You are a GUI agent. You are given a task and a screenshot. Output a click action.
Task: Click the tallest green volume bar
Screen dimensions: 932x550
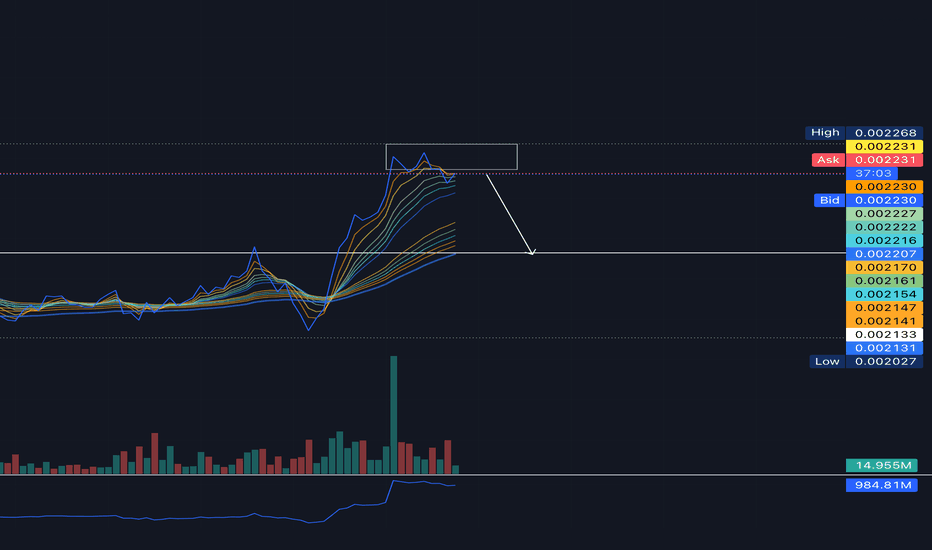393,414
